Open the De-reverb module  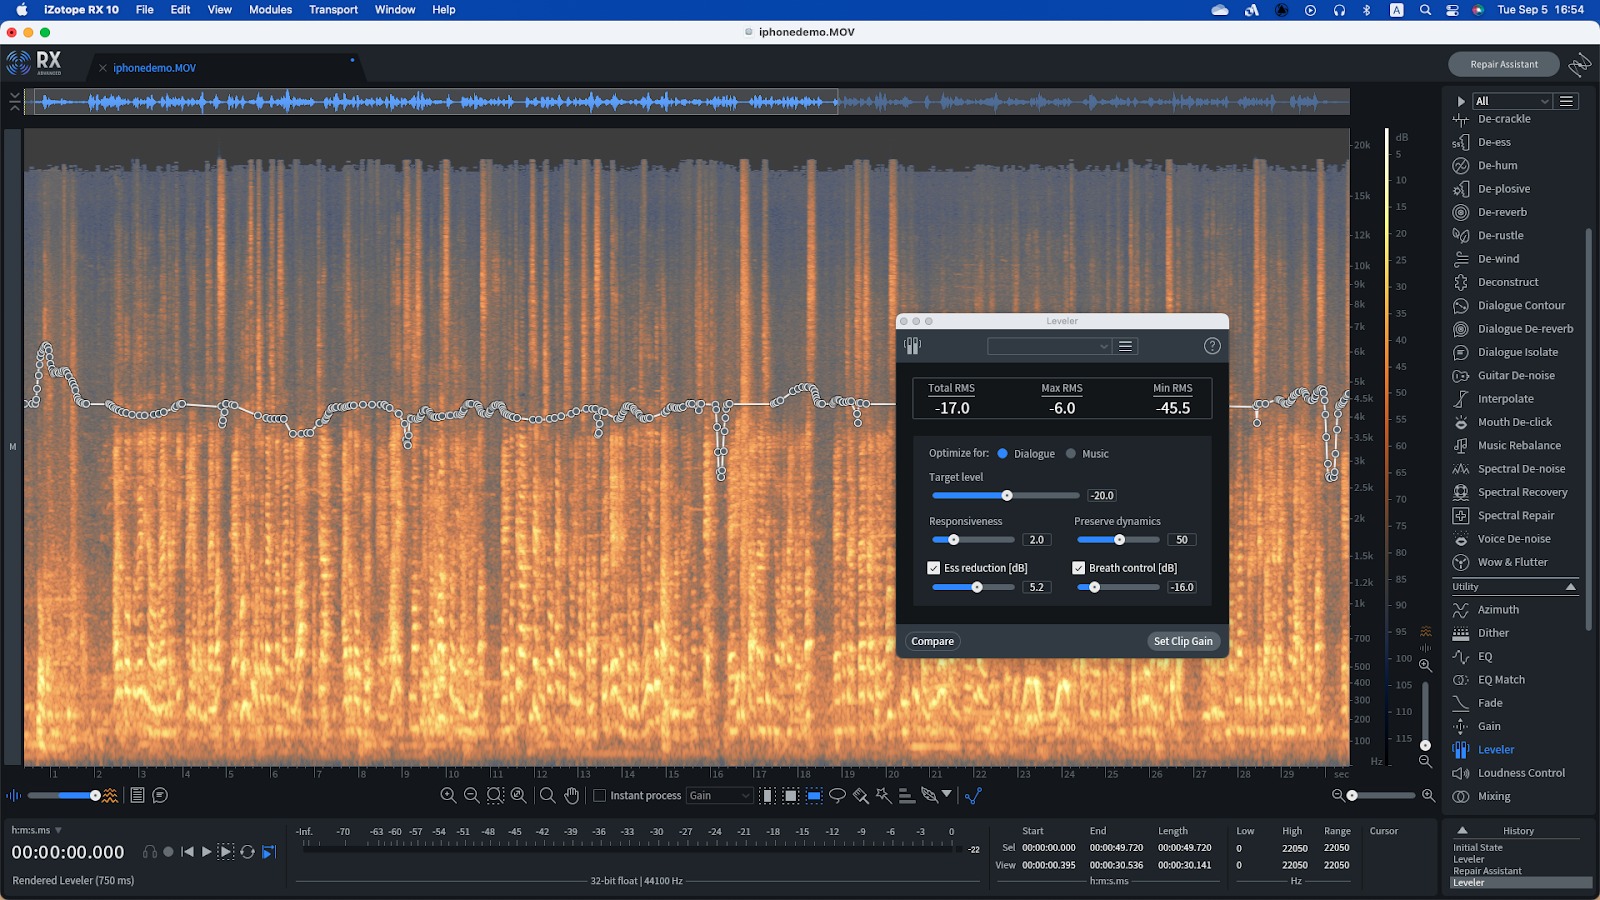pos(1502,212)
